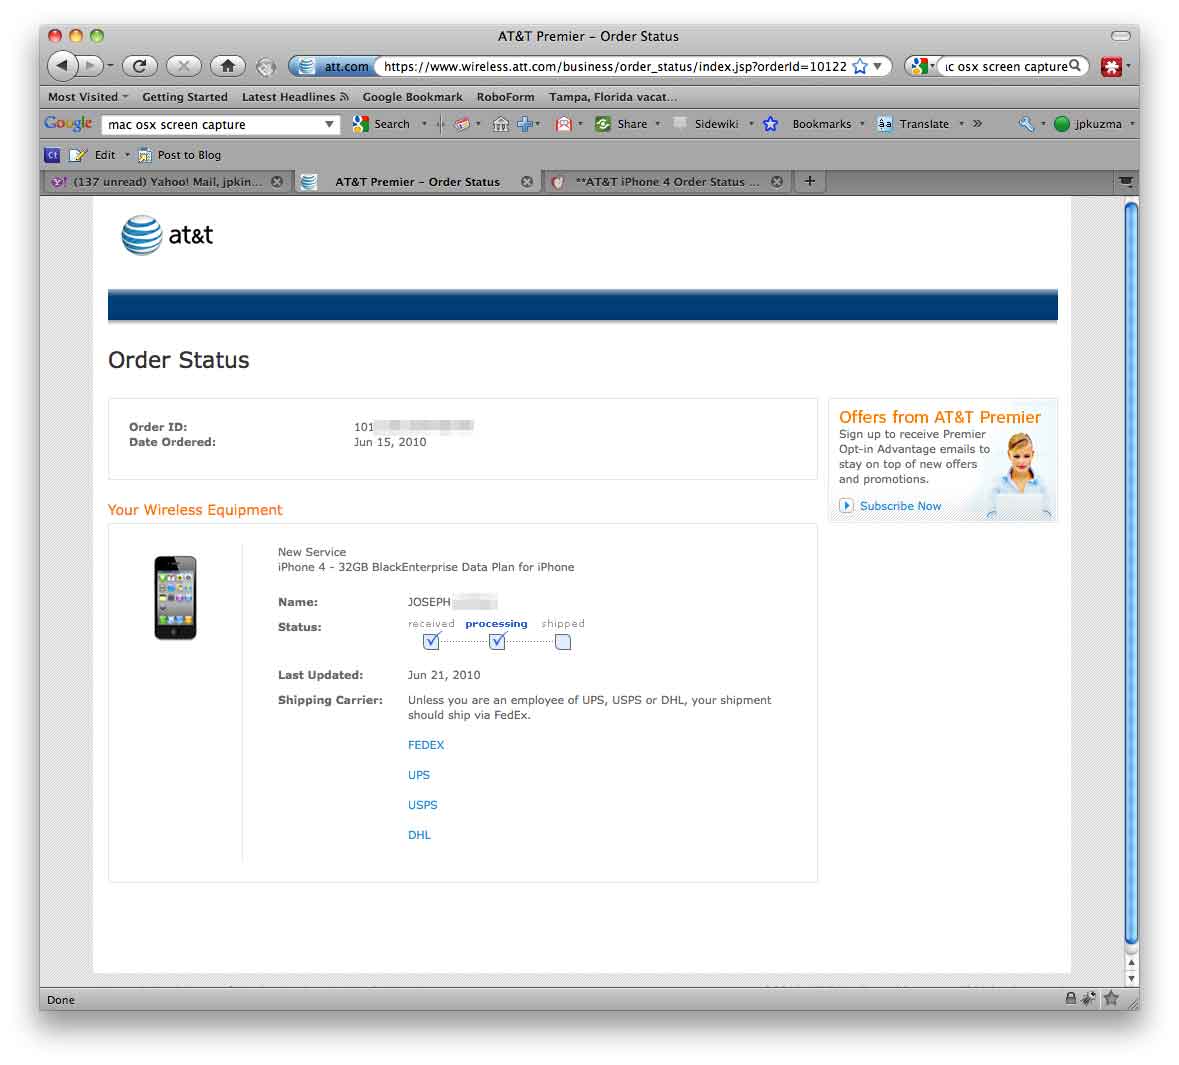This screenshot has height=1065, width=1179.
Task: Click the Offers from AT&T Premier banner
Action: pyautogui.click(x=942, y=460)
